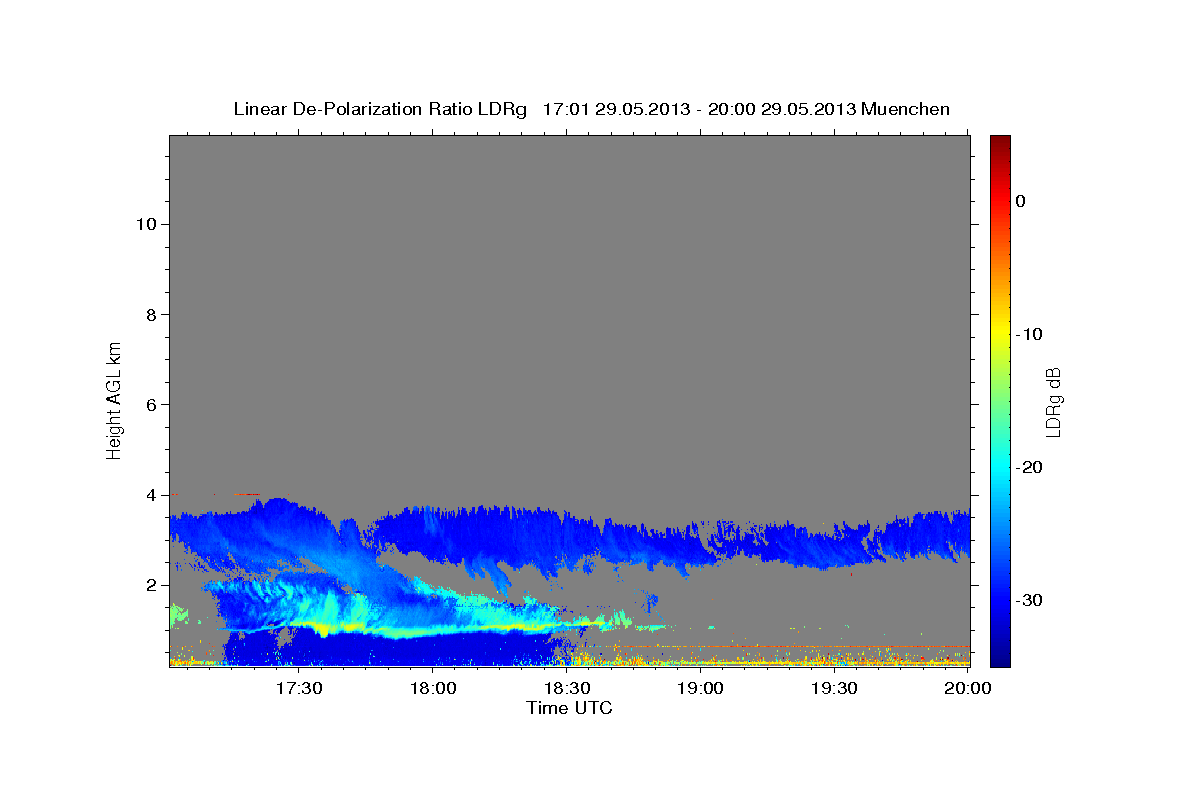
Task: Click the 'Time UTC' axis label
Action: pyautogui.click(x=569, y=708)
